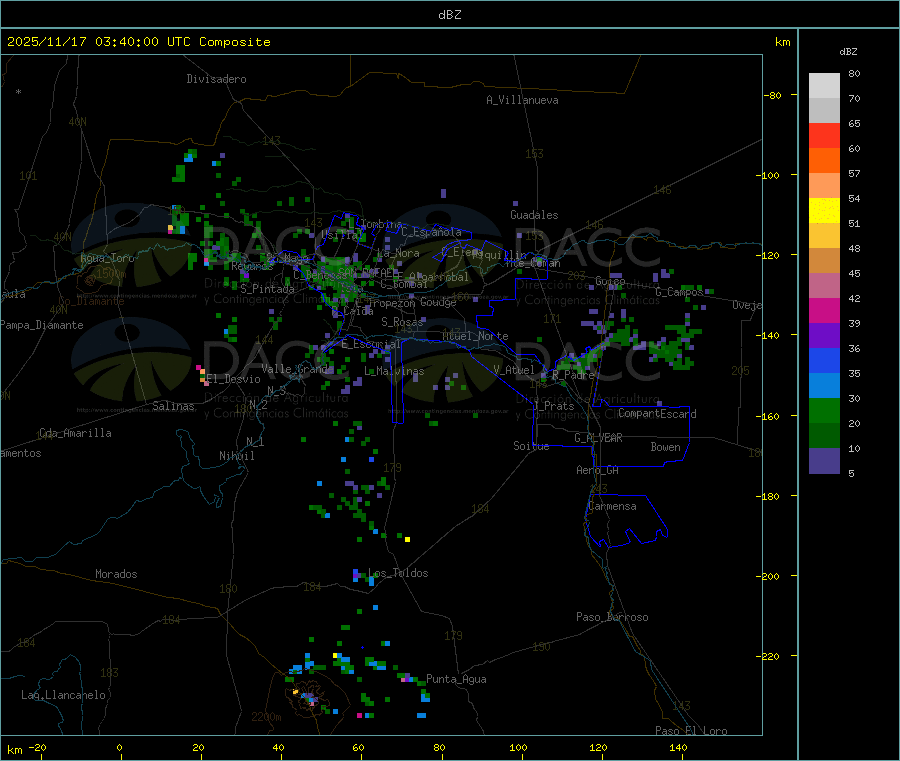900x761 pixels.
Task: Click the Pampa_Diamante place label
Action: [x=42, y=325]
